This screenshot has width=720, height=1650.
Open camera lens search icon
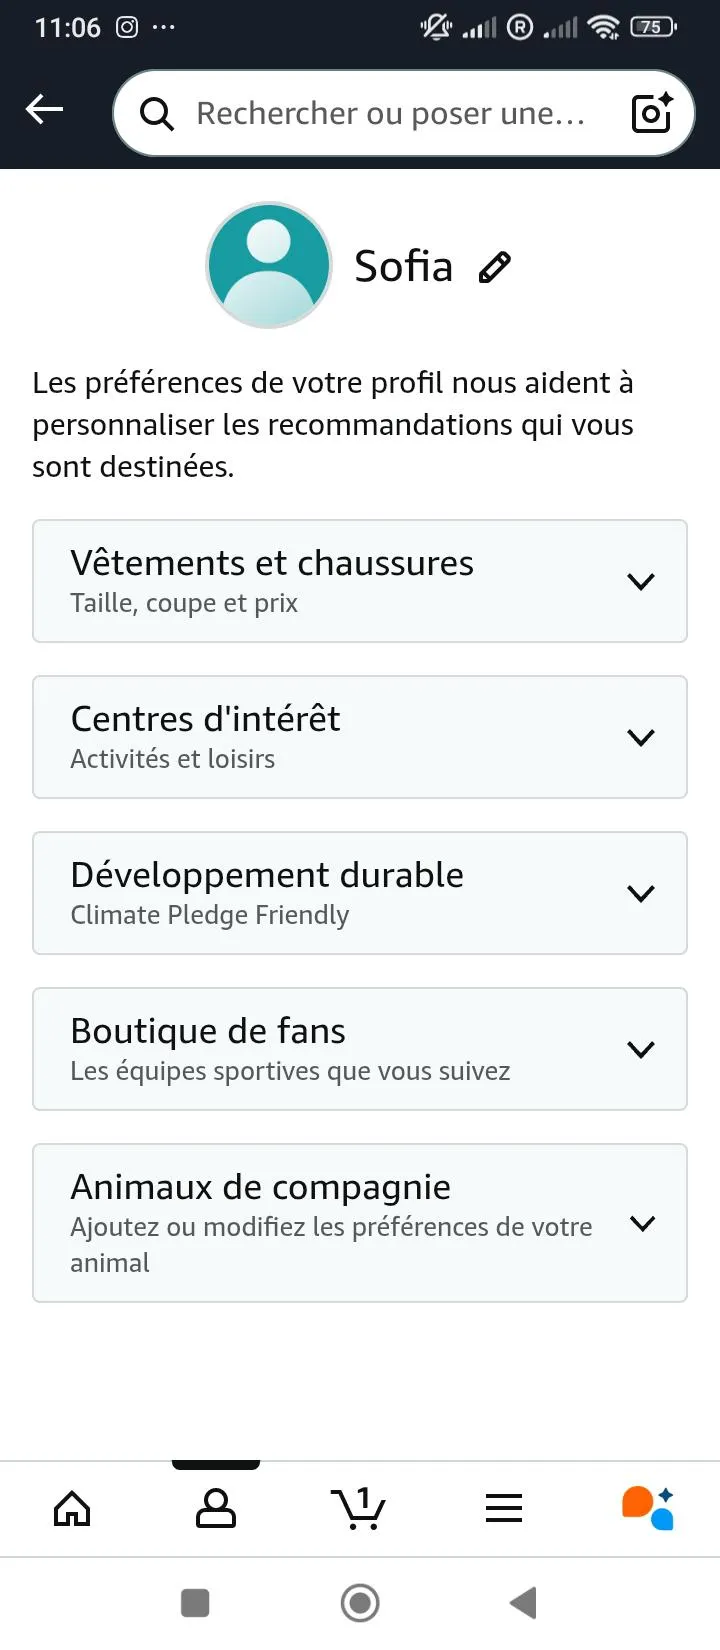point(652,113)
